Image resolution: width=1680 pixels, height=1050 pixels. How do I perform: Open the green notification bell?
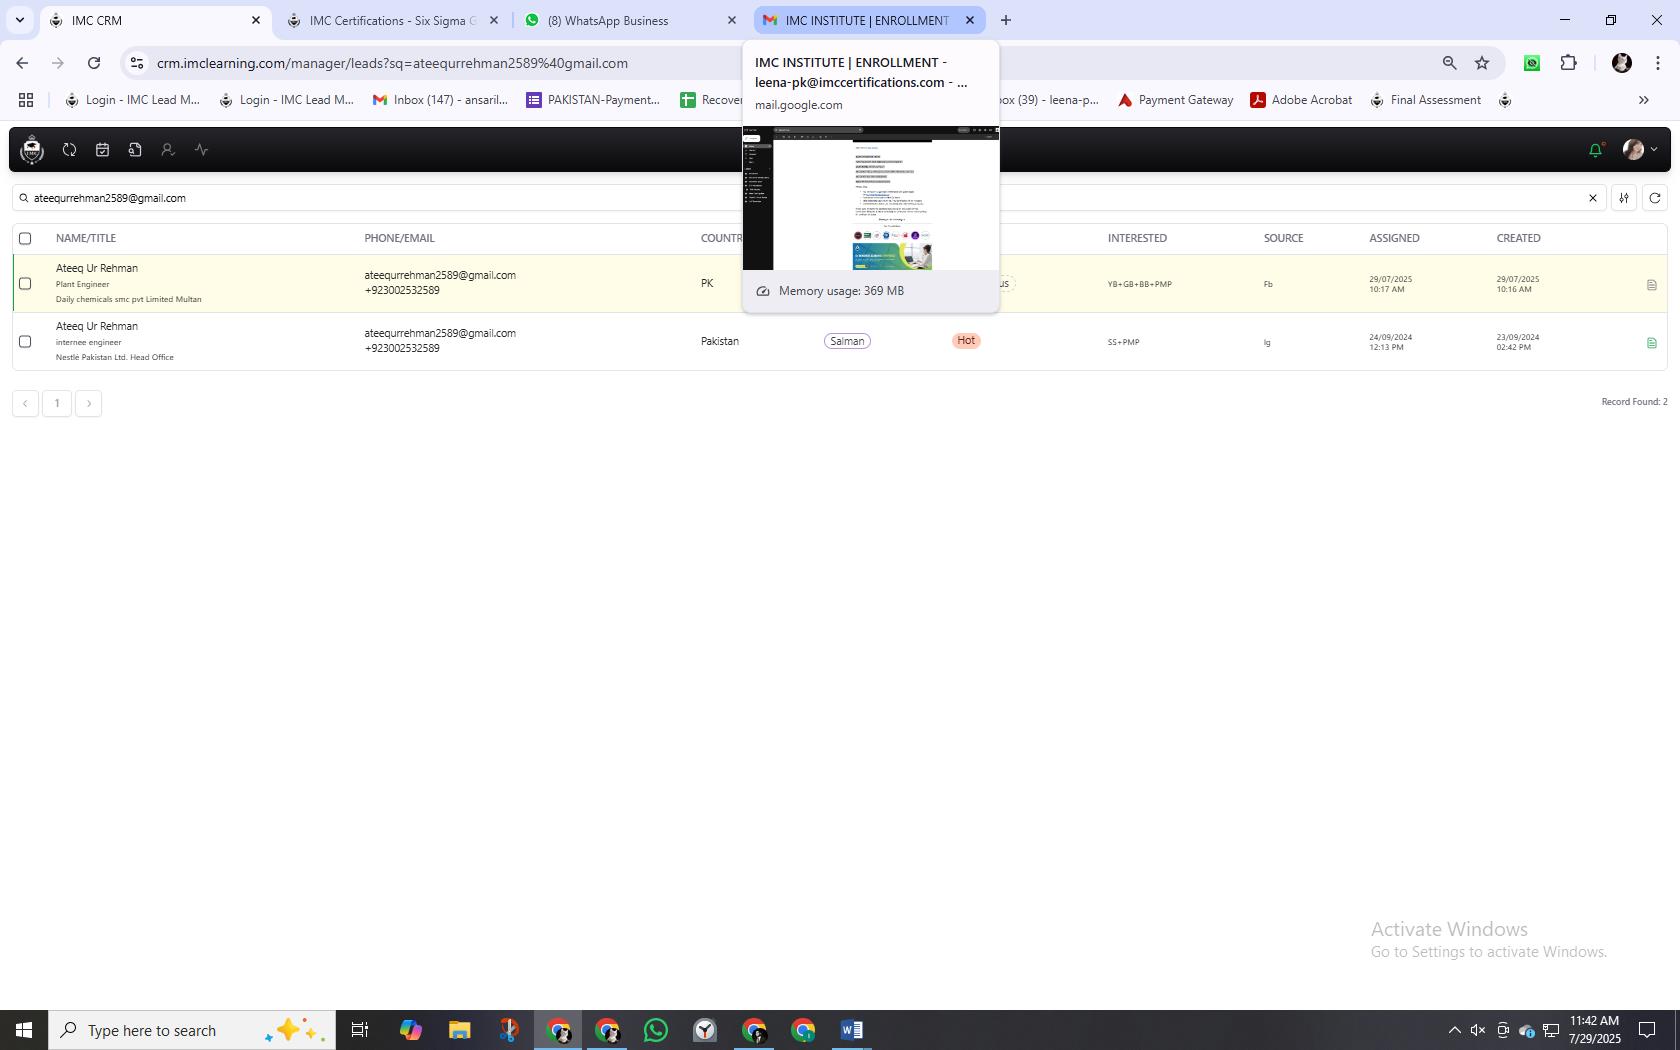(1595, 150)
